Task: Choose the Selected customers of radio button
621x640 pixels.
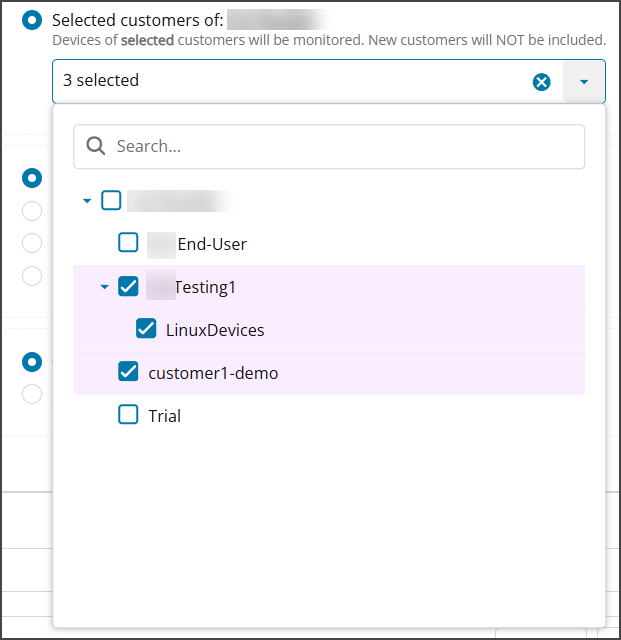Action: [32, 20]
